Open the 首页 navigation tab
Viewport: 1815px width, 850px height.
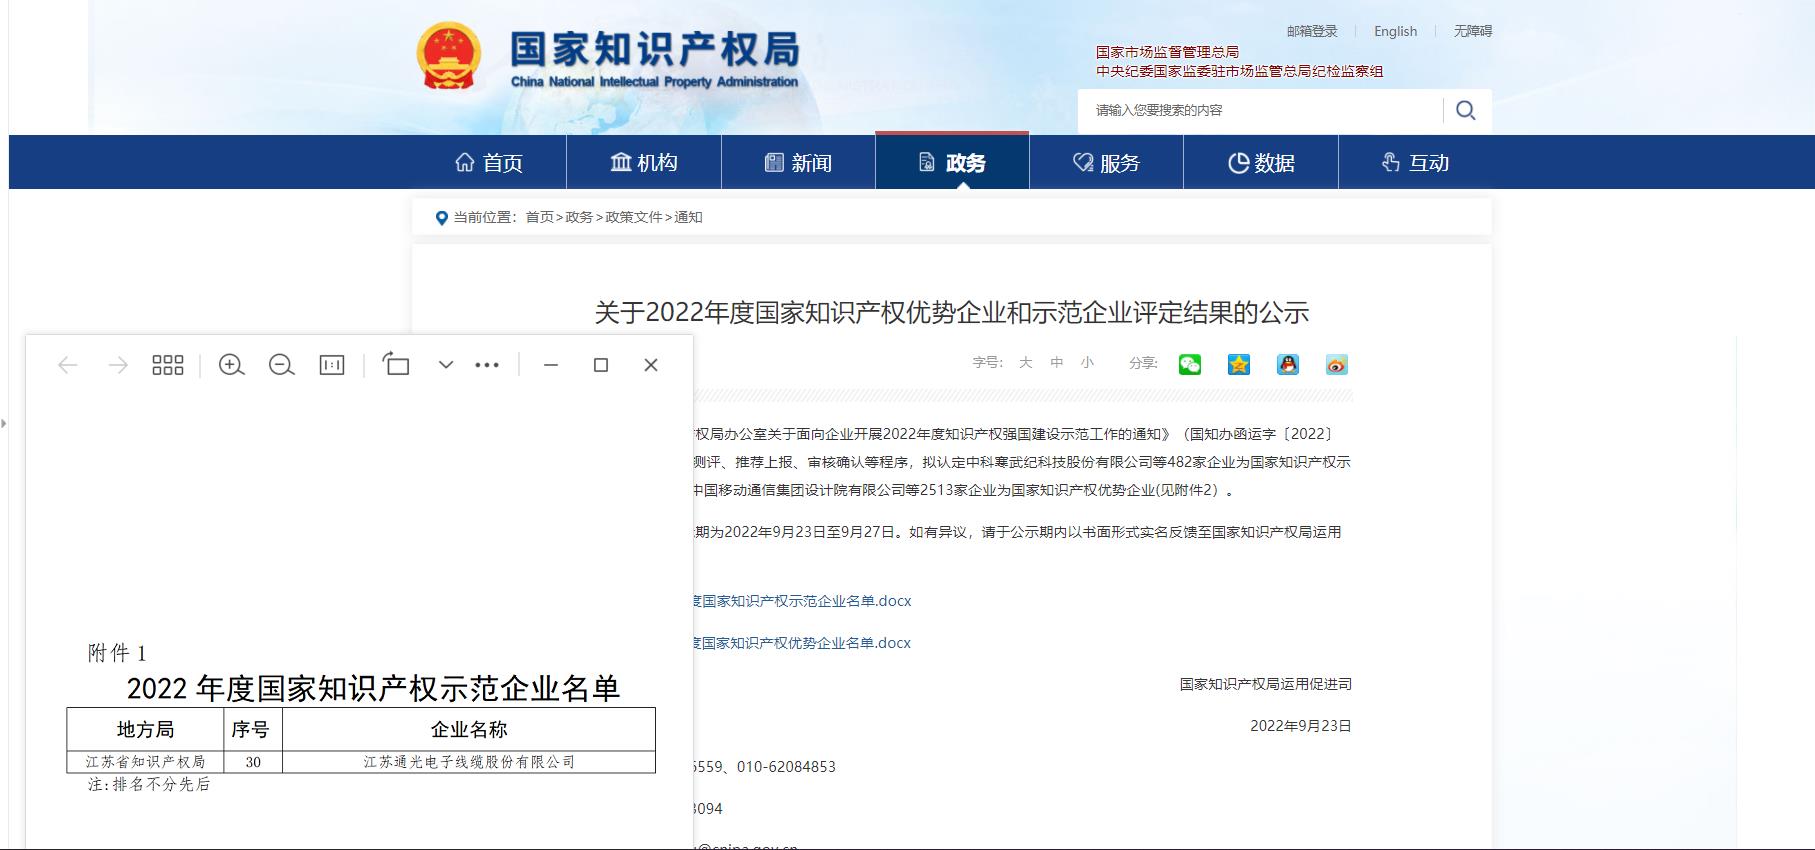pos(489,162)
